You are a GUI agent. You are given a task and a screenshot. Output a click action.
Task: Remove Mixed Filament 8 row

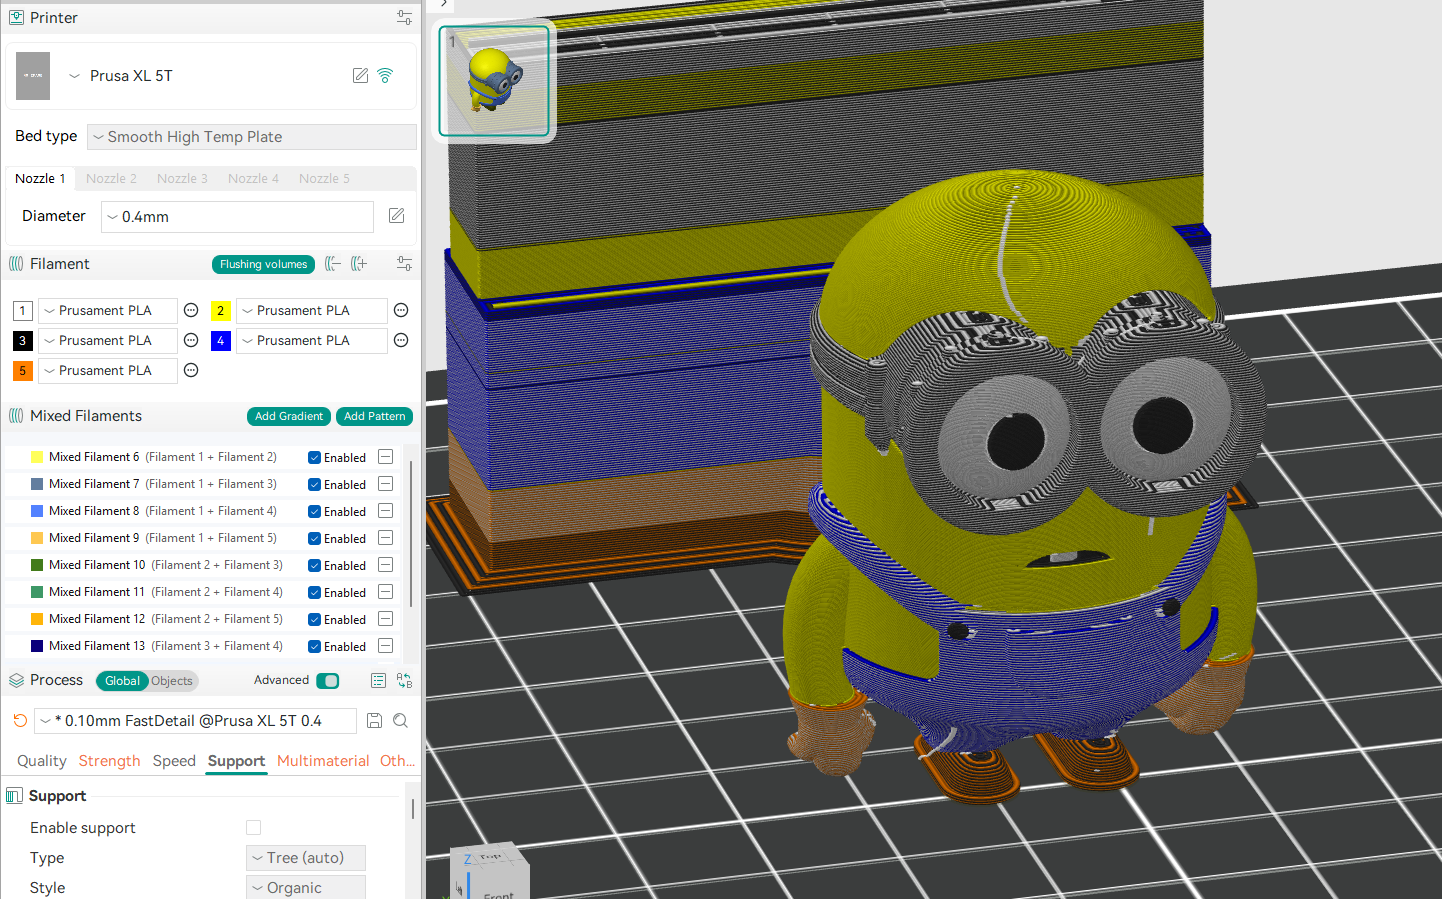(386, 511)
